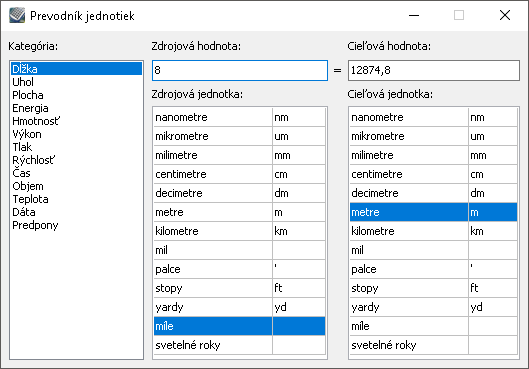The height and width of the screenshot is (369, 529).
Task: Choose stopy in source unit list
Action: (240, 288)
